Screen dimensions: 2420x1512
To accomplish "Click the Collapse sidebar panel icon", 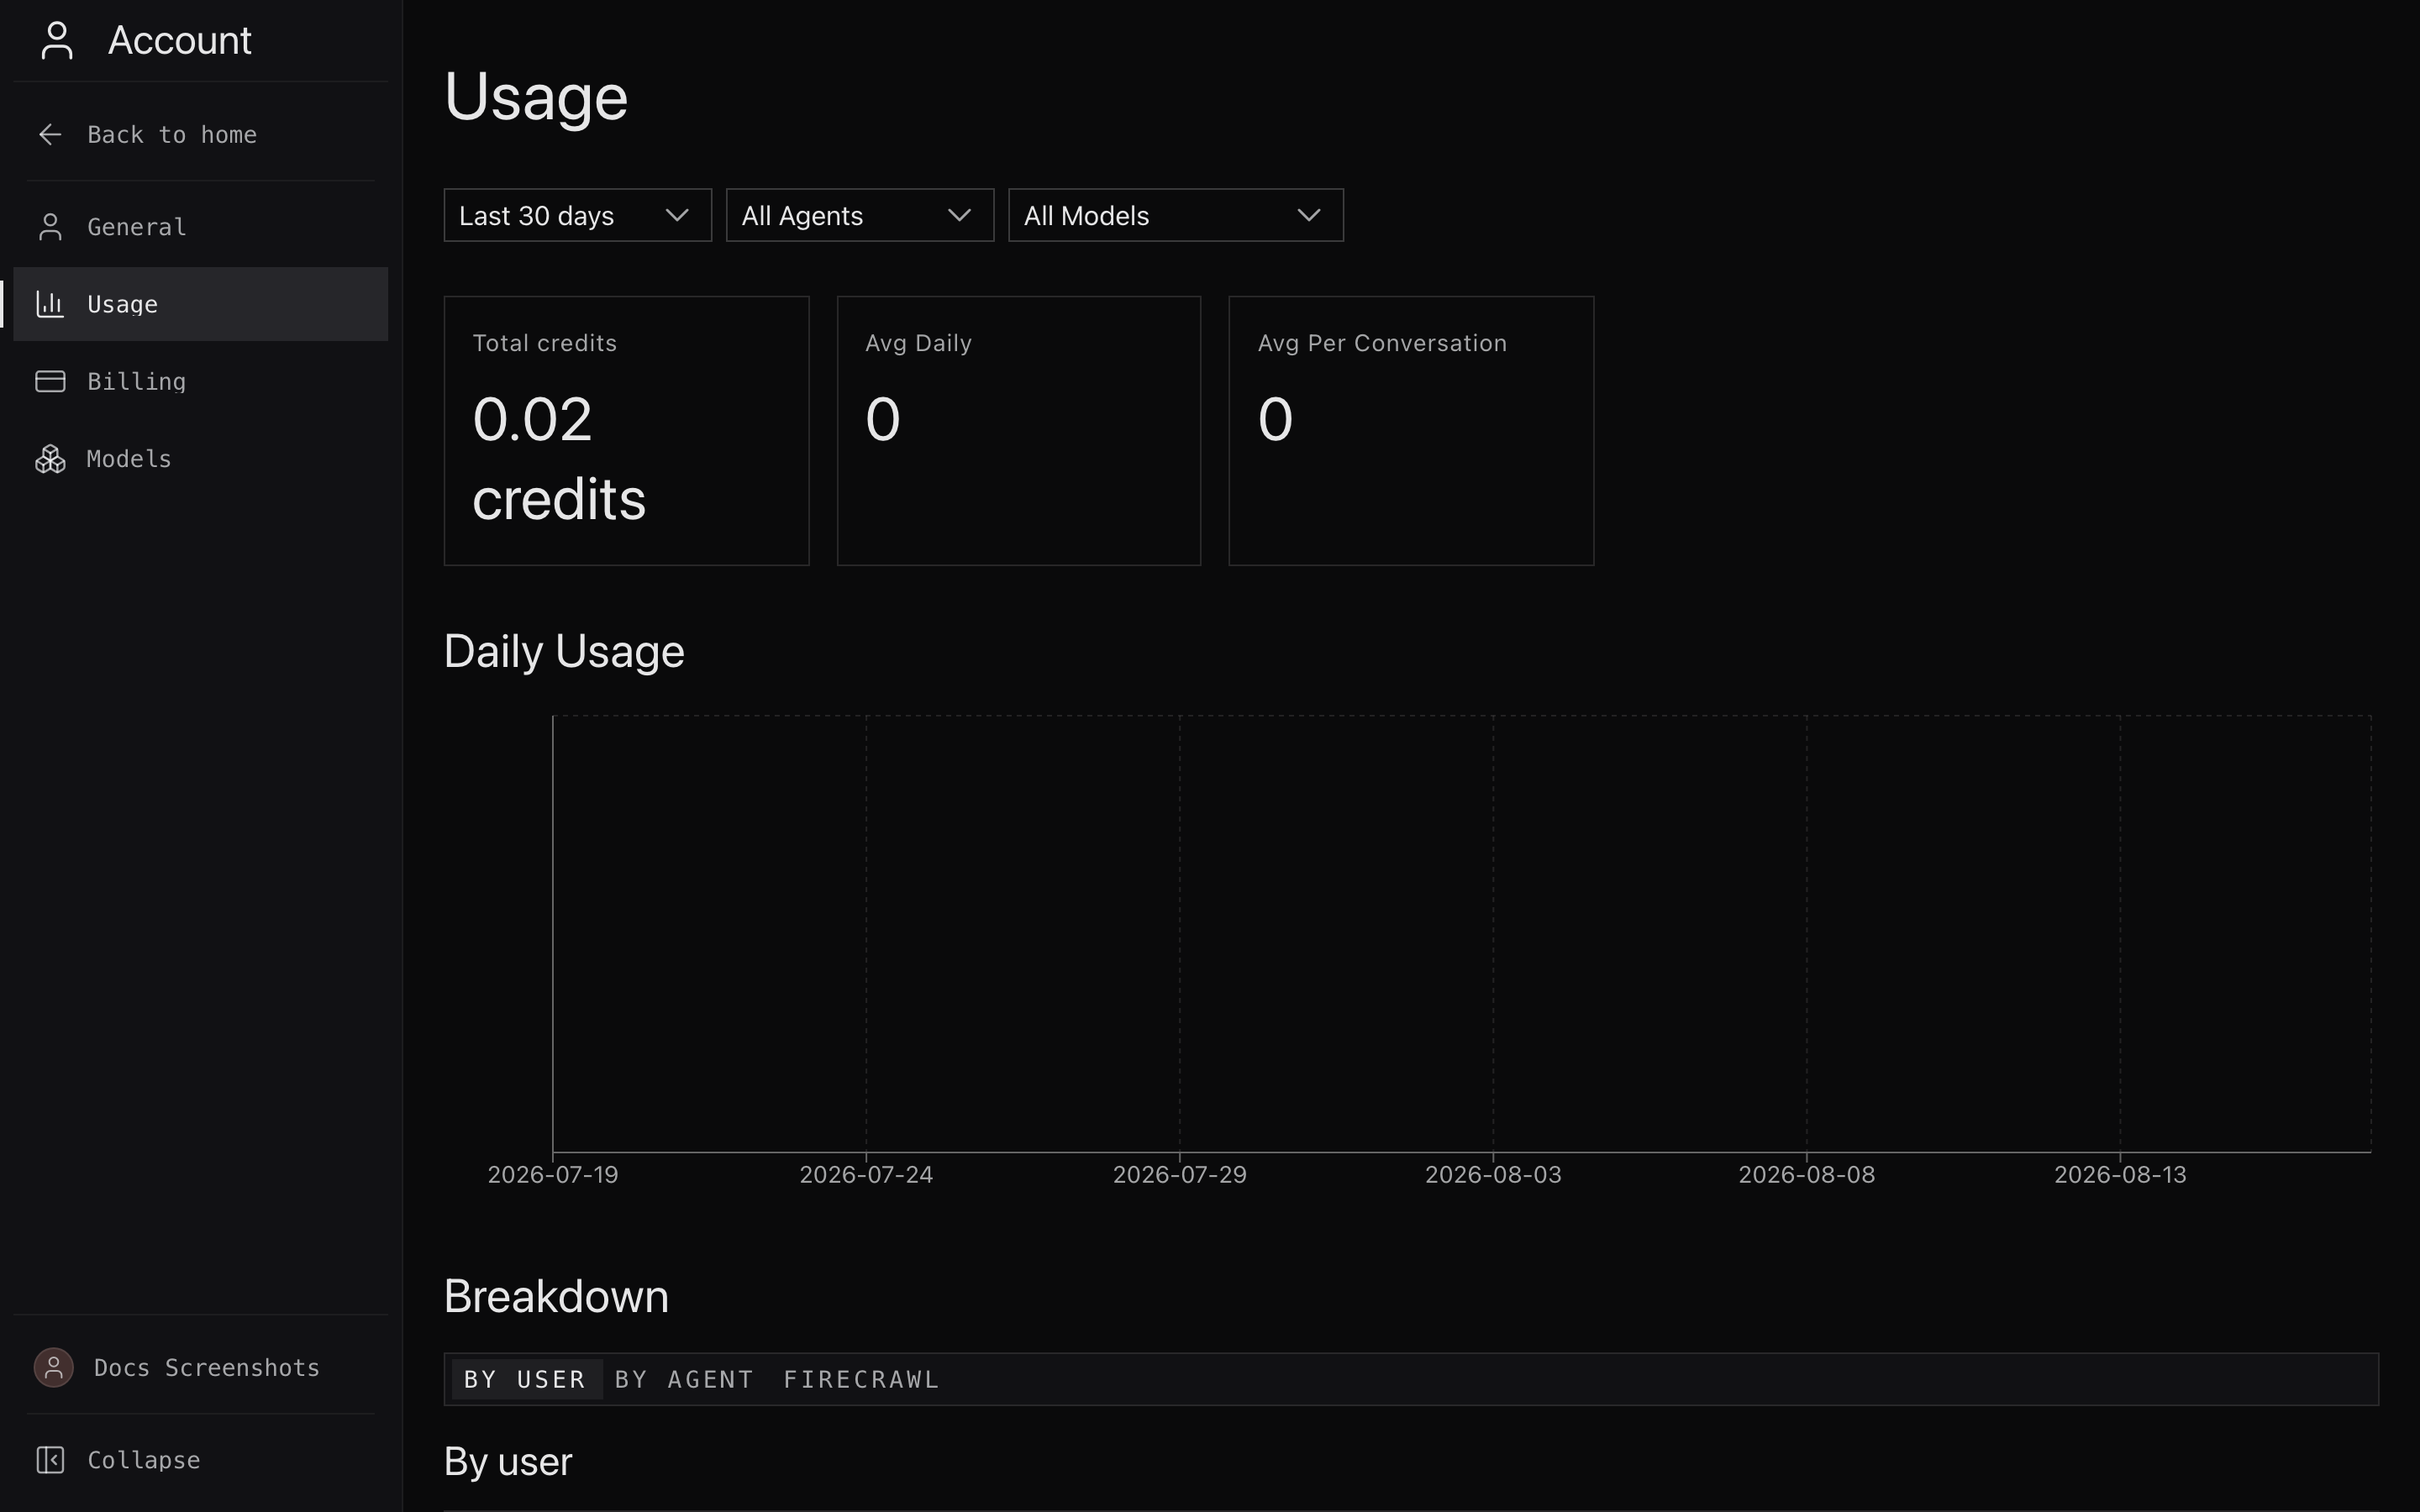I will [x=50, y=1460].
